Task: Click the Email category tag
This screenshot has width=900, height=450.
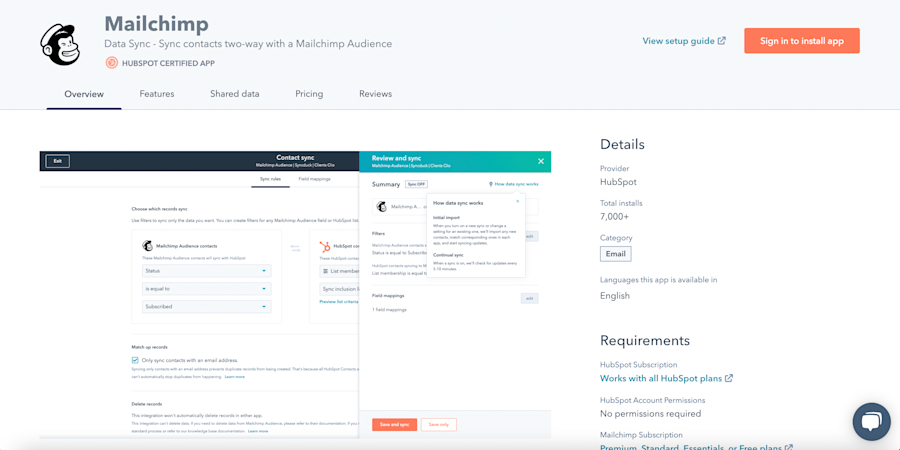Action: [615, 254]
